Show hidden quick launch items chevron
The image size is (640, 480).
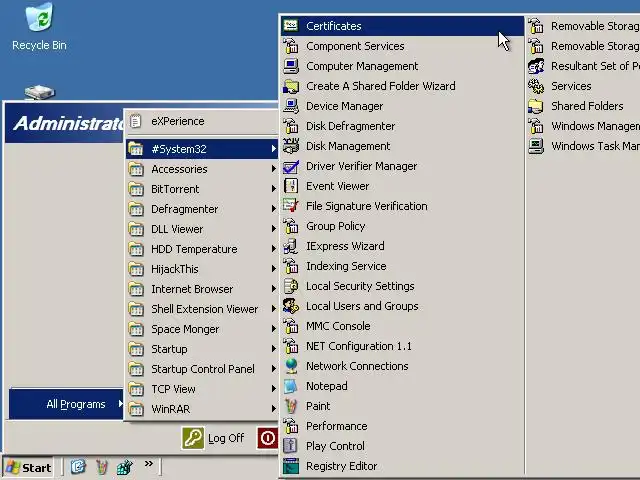pyautogui.click(x=149, y=463)
